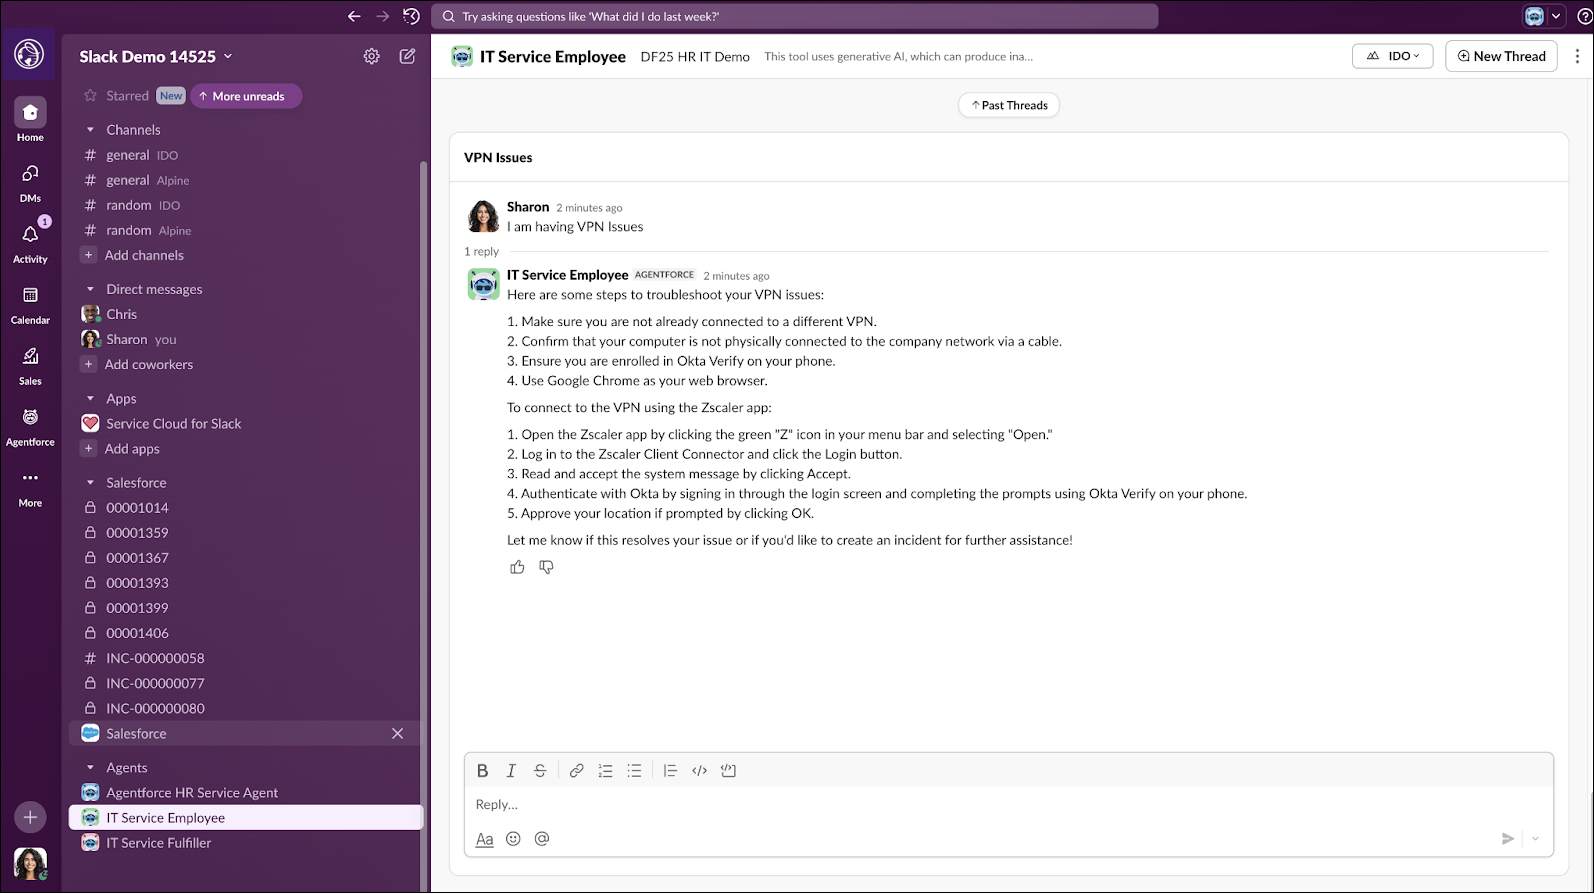
Task: Click the send message arrow
Action: [1508, 839]
